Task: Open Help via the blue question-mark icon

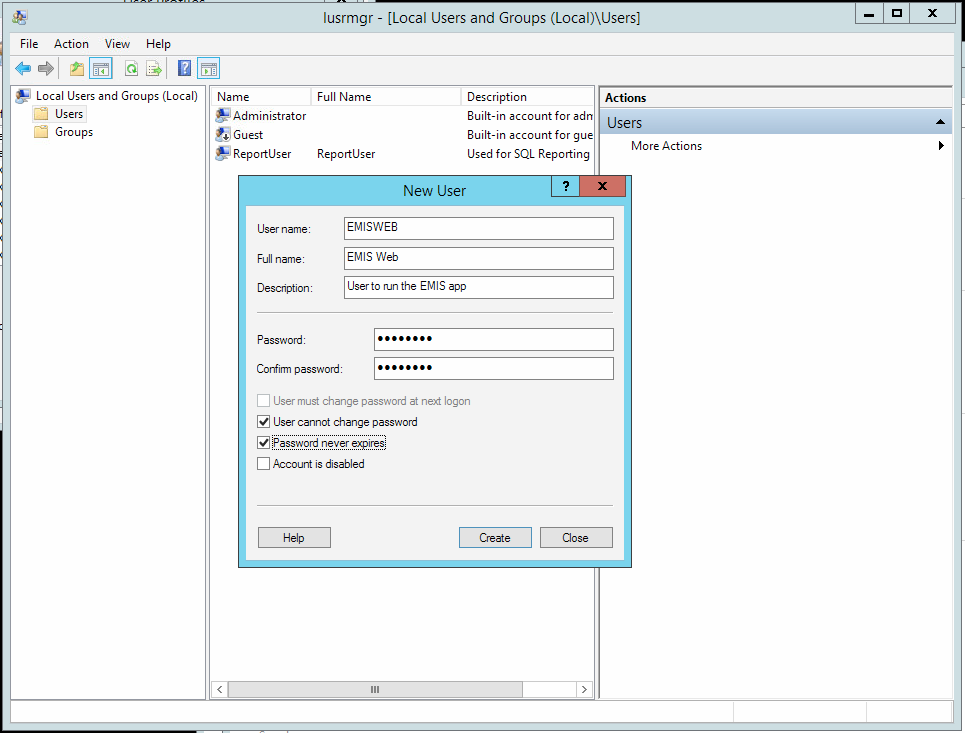Action: click(184, 69)
